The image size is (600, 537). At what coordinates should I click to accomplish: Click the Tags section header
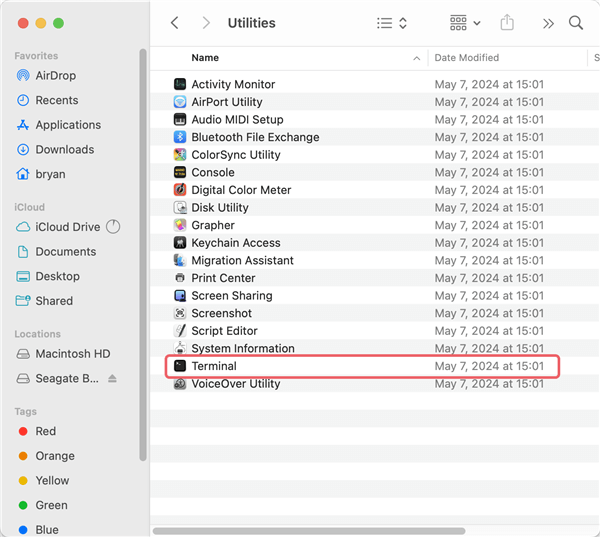coord(25,411)
